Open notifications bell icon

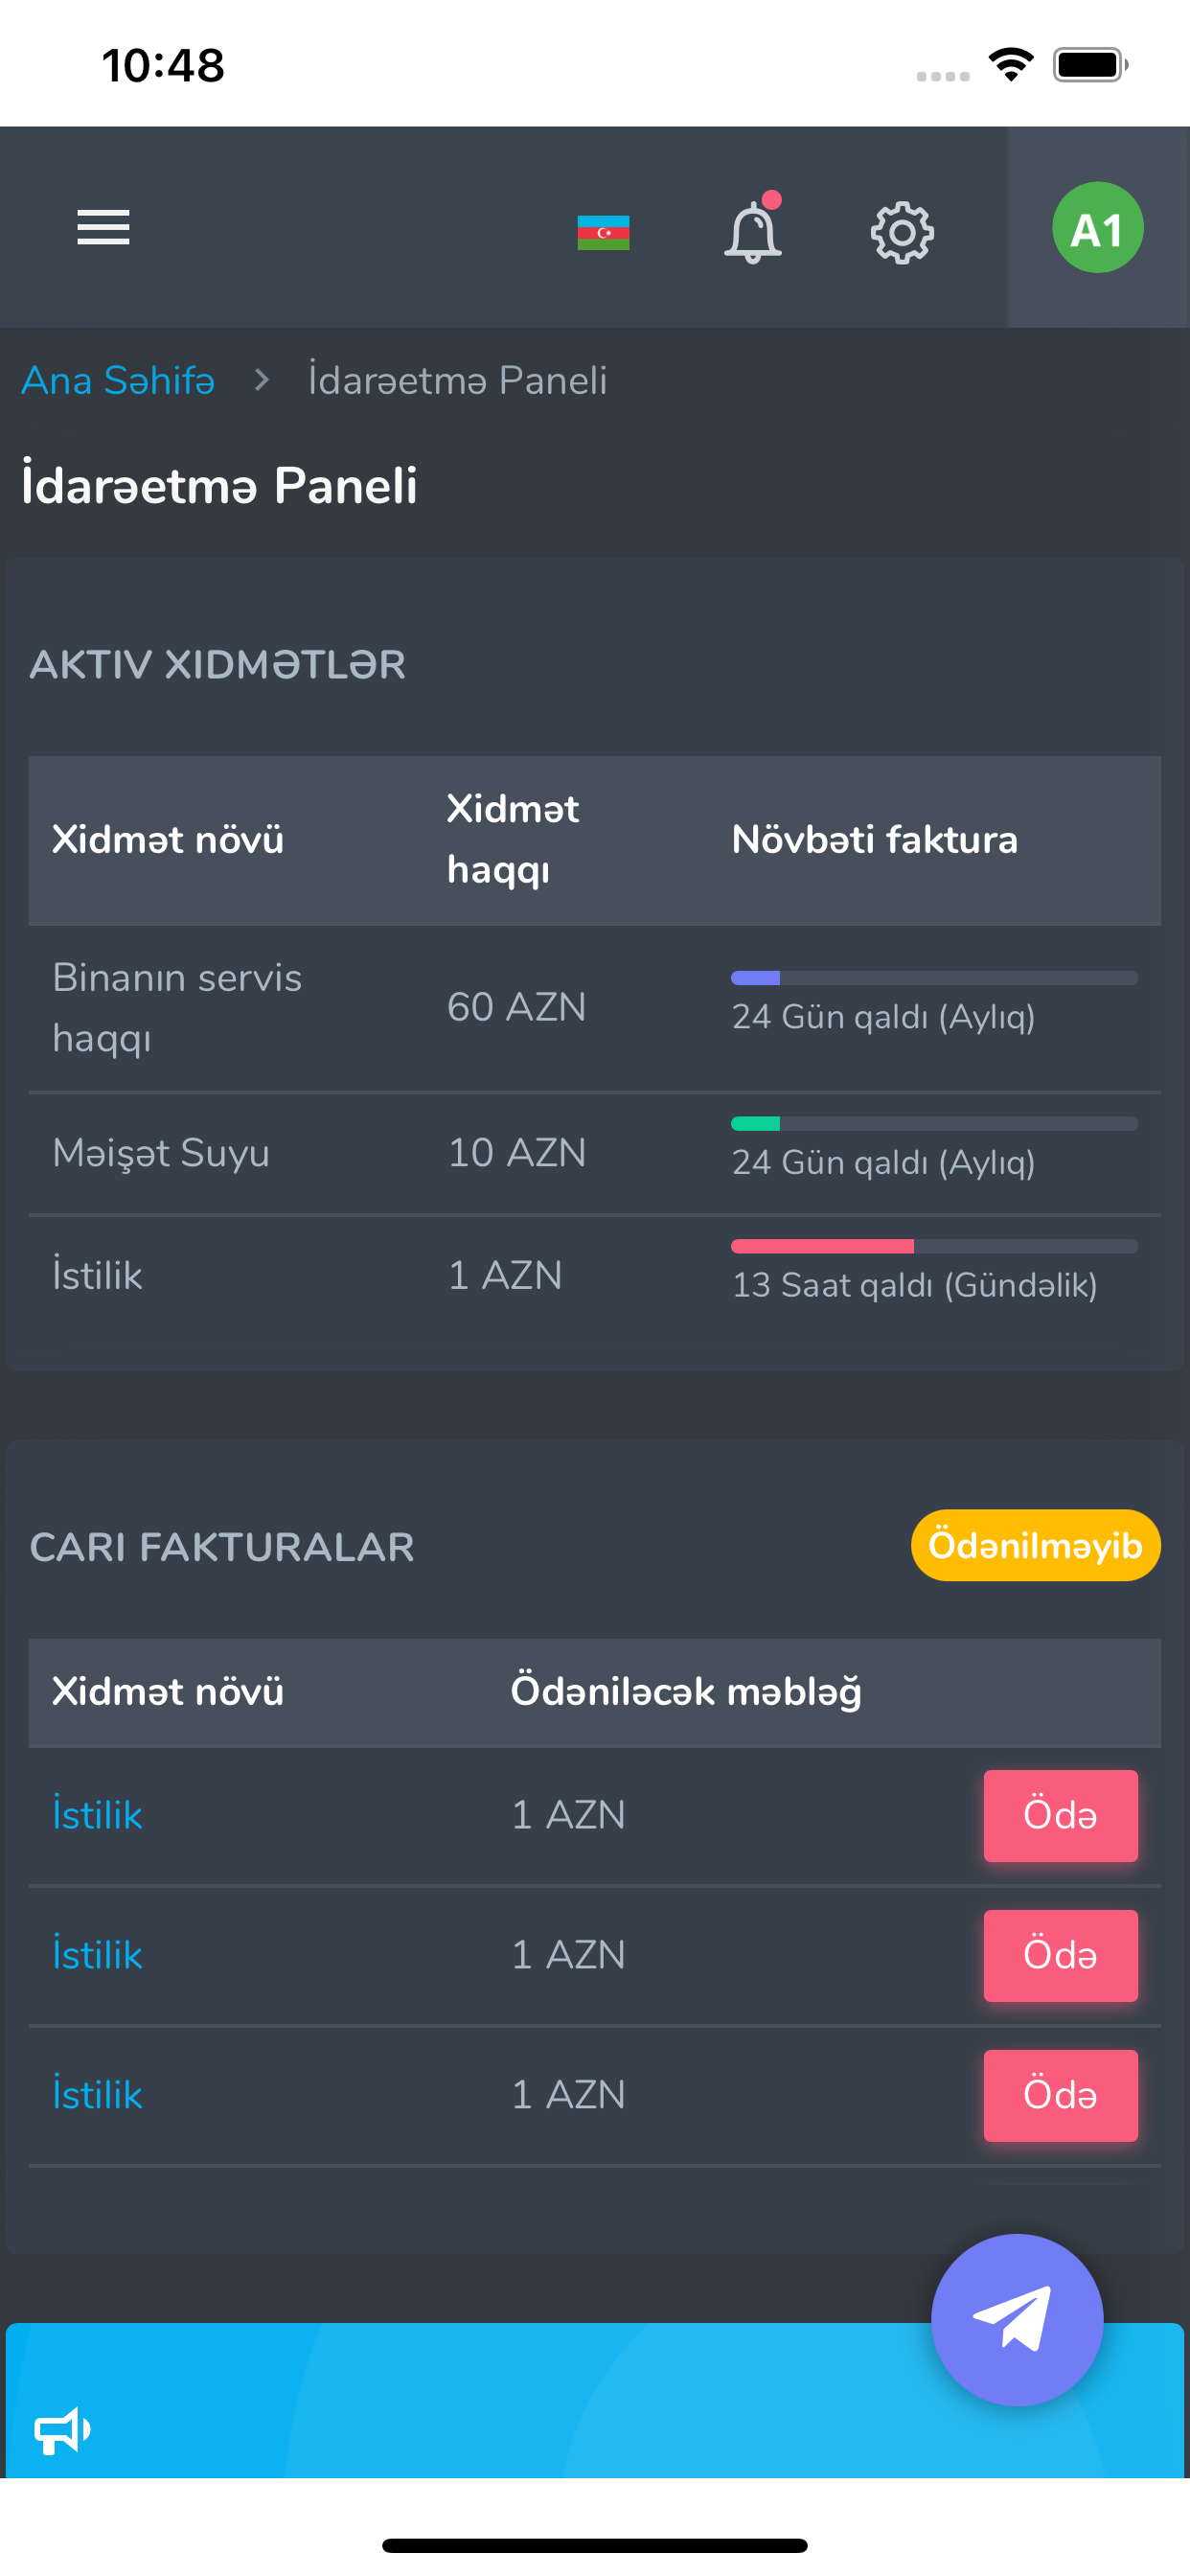click(x=753, y=230)
